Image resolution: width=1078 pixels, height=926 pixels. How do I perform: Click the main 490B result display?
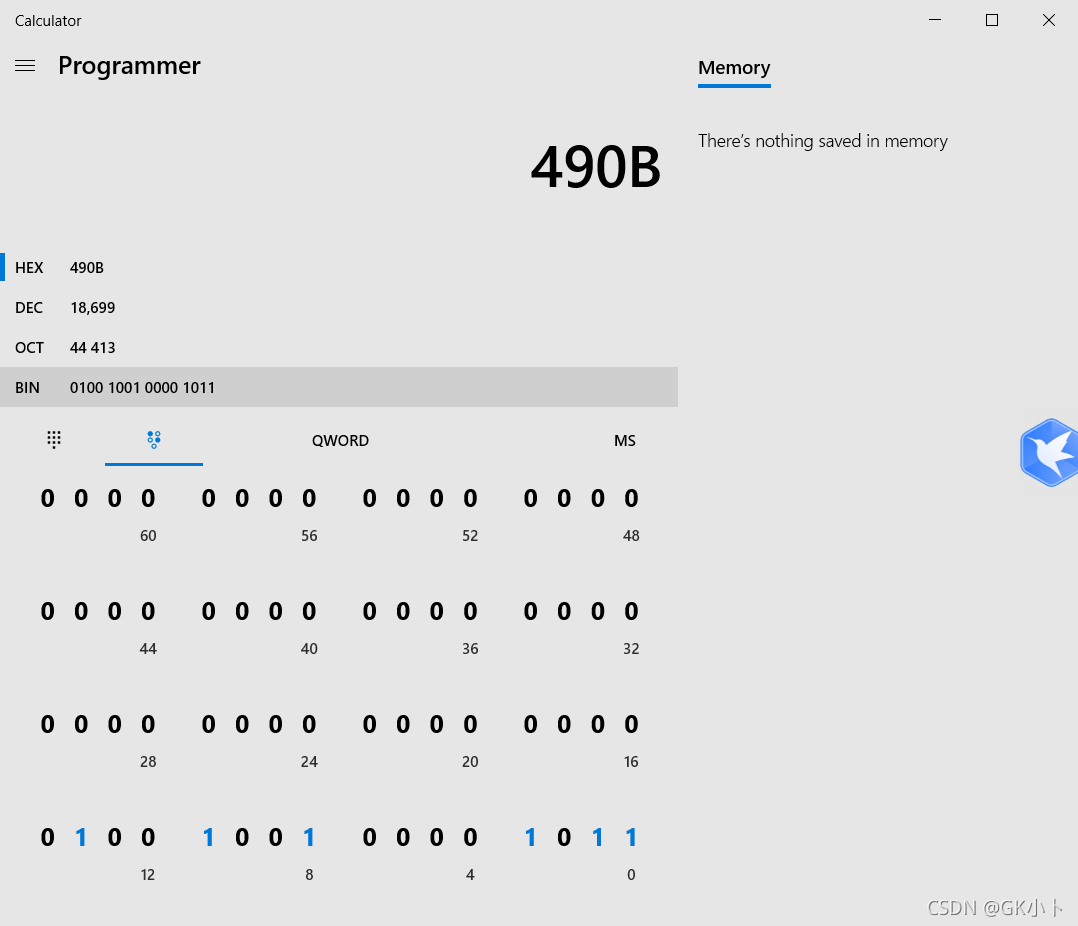click(595, 167)
